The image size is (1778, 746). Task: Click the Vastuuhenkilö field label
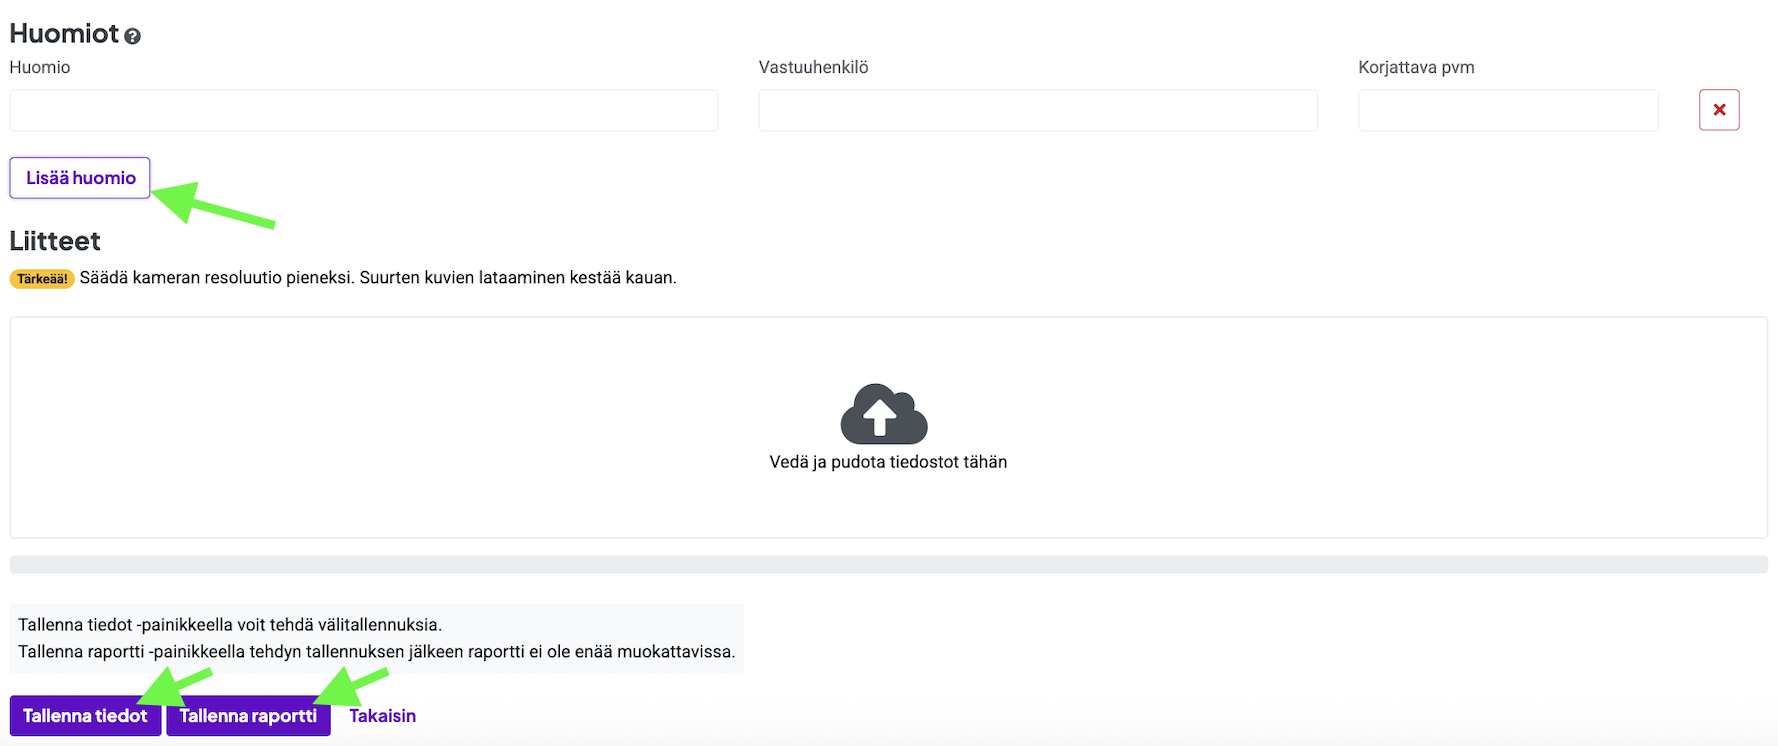[x=813, y=67]
